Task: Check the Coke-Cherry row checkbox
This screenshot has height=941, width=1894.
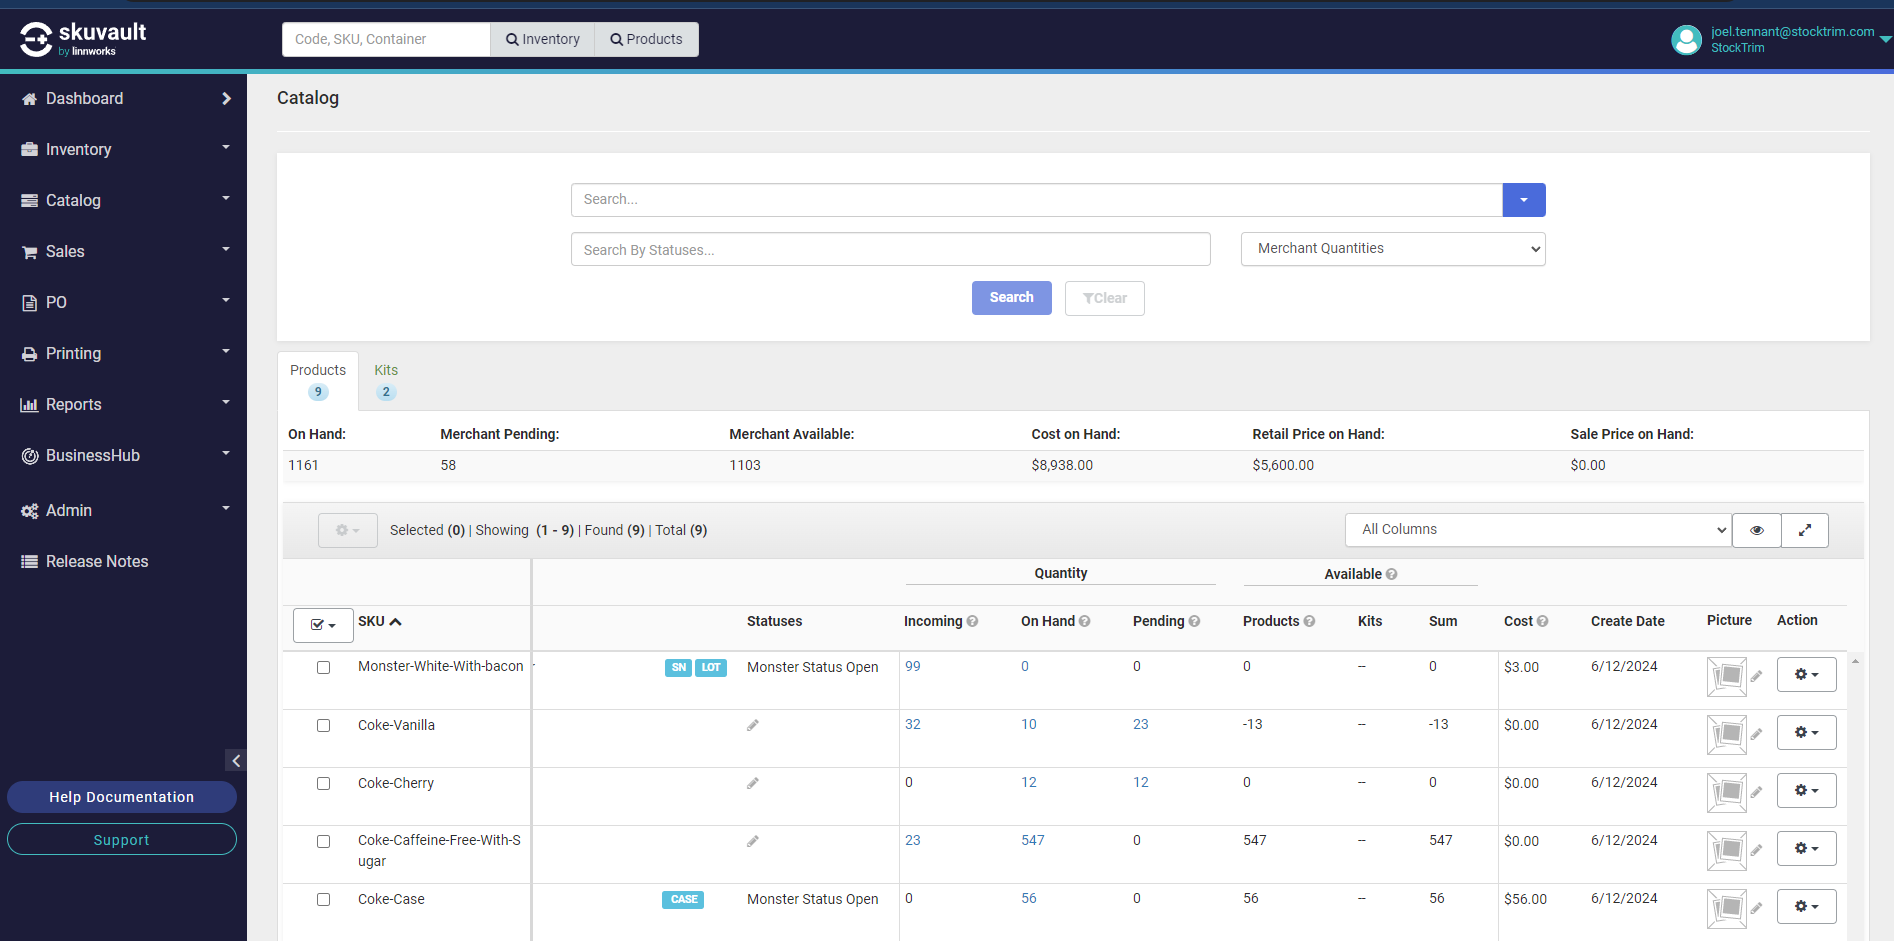Action: click(323, 784)
